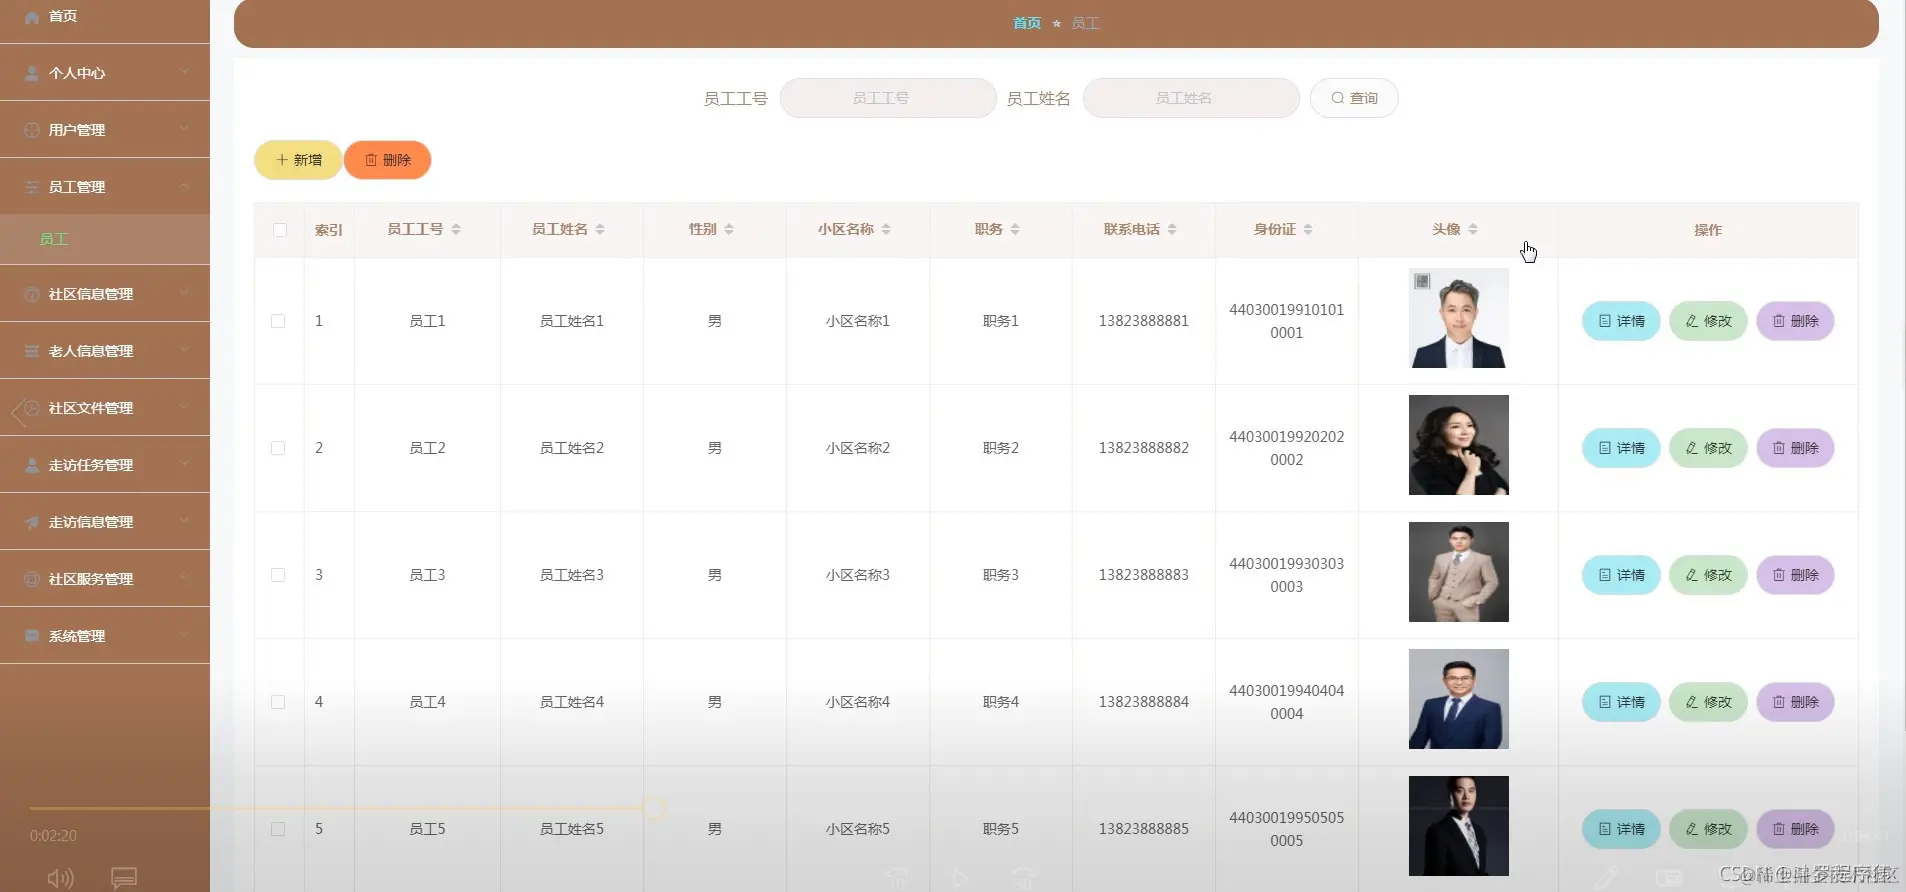Click the avatar photo of 员工1

pos(1459,318)
